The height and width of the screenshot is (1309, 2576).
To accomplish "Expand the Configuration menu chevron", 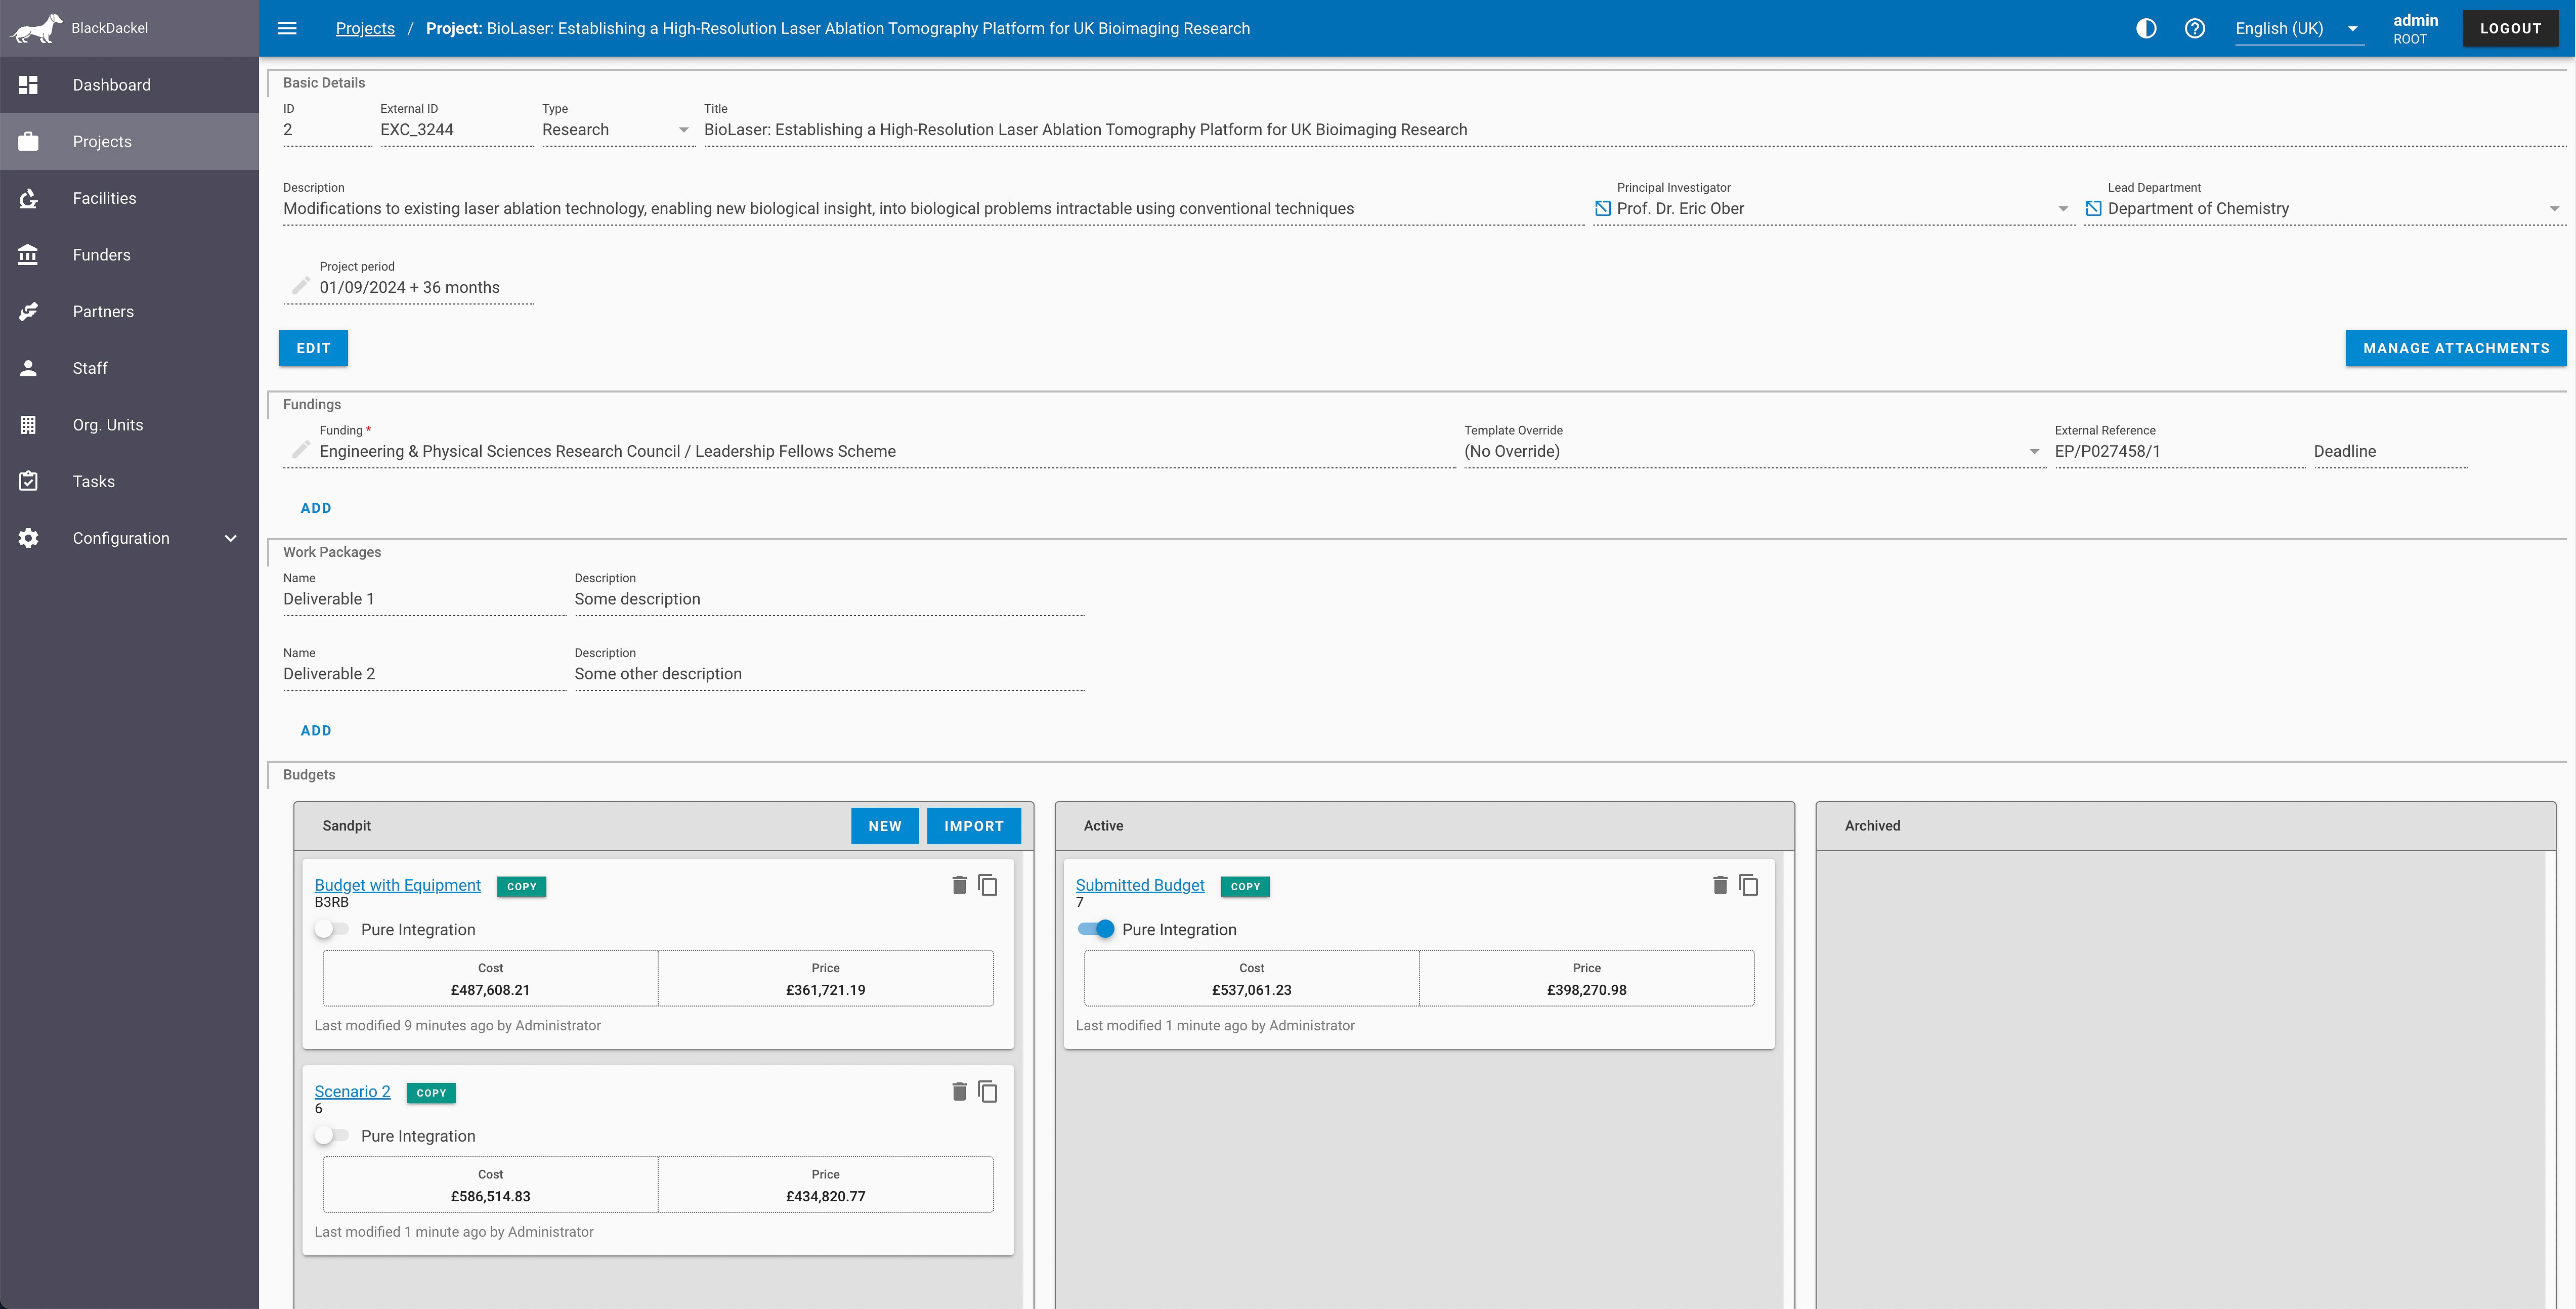I will pos(230,538).
